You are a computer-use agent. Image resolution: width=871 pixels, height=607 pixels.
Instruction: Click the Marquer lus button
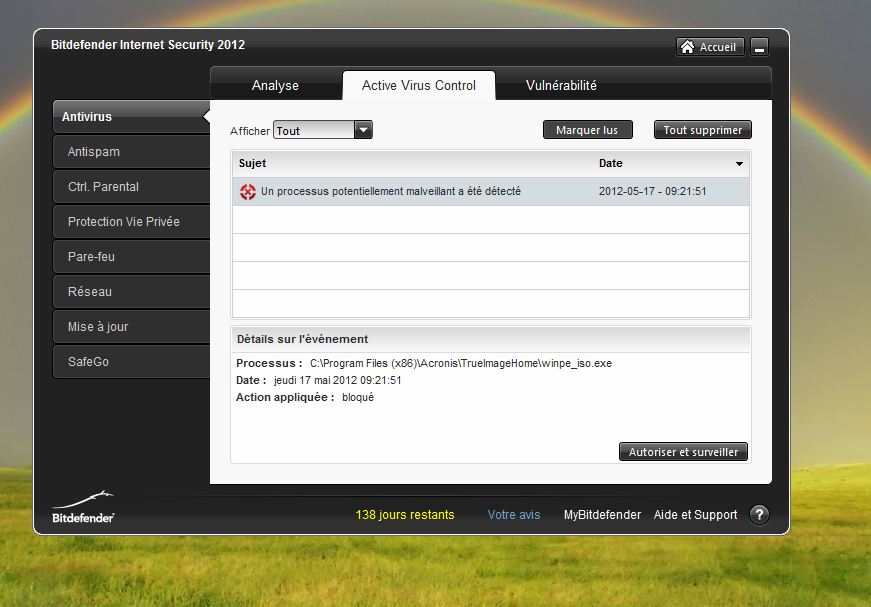587,130
